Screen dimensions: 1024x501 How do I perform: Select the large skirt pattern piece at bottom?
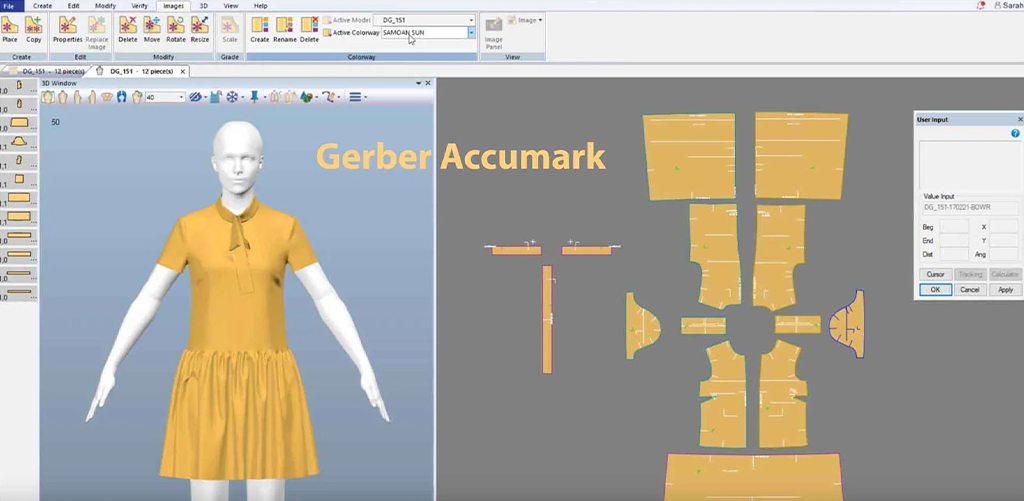point(754,475)
